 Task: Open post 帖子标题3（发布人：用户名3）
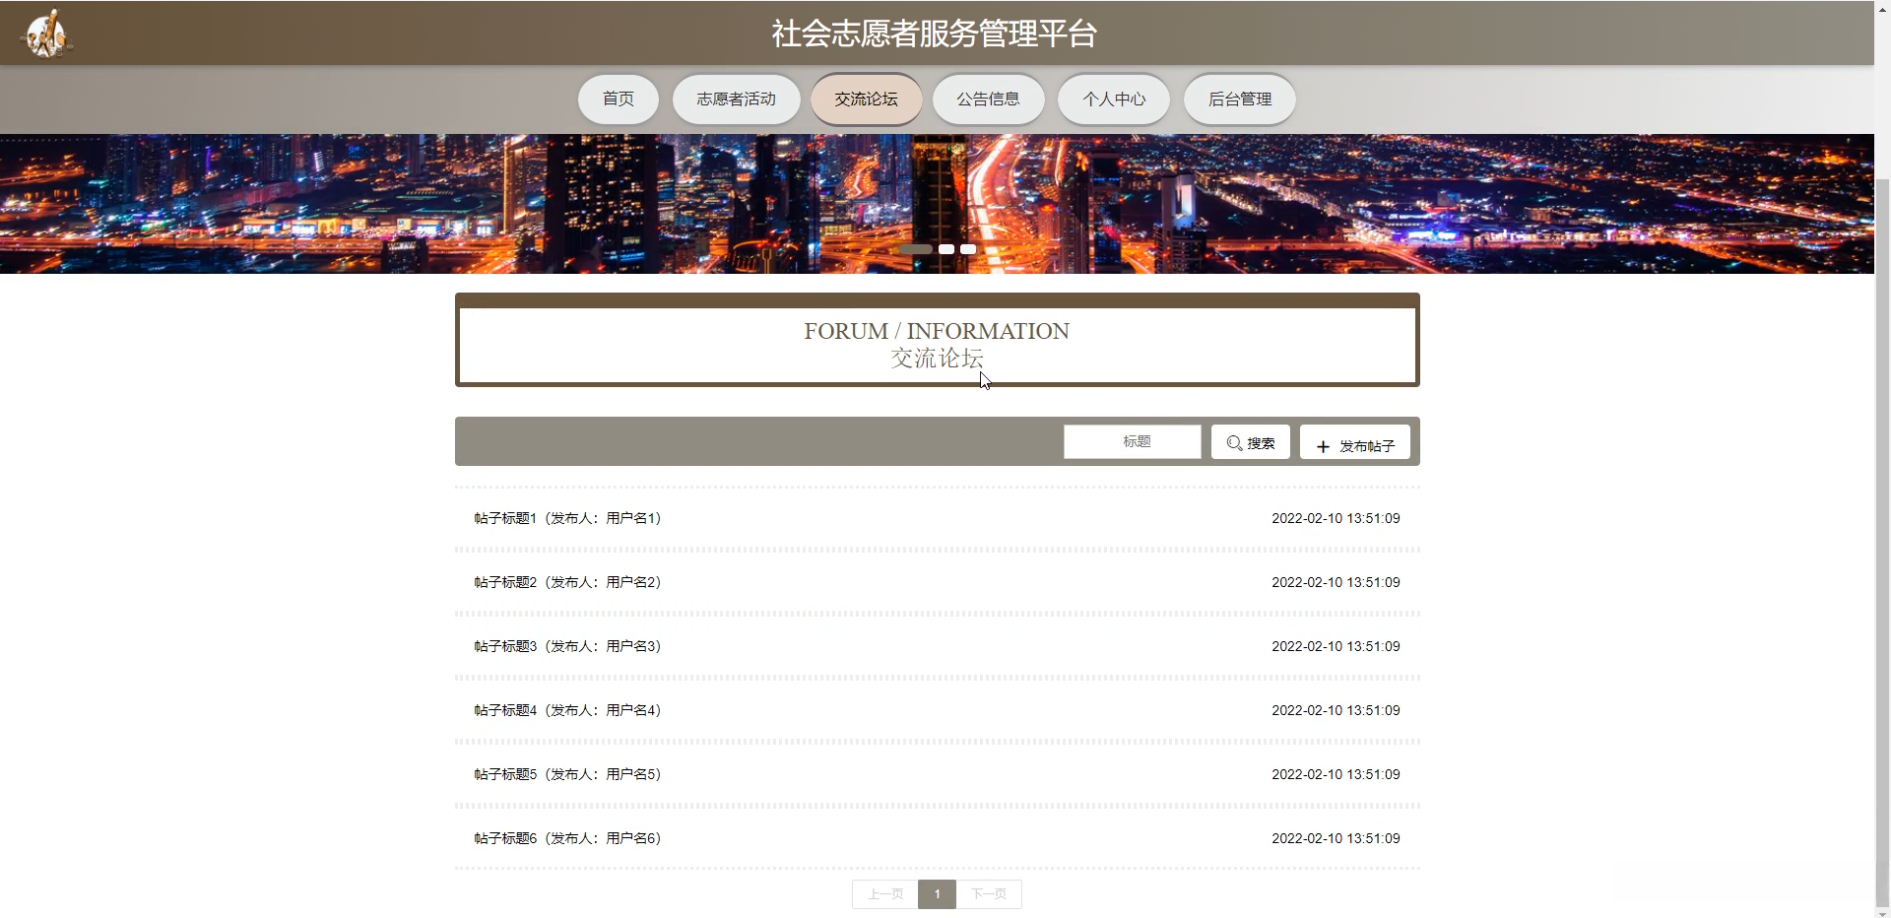tap(568, 646)
